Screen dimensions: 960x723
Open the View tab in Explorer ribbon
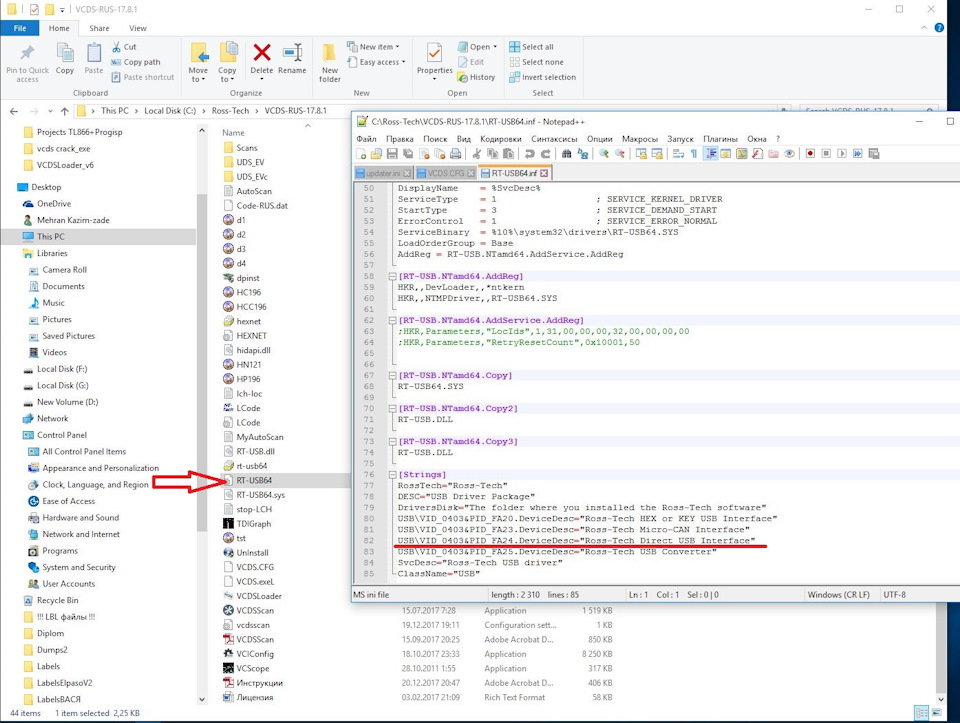pyautogui.click(x=138, y=28)
